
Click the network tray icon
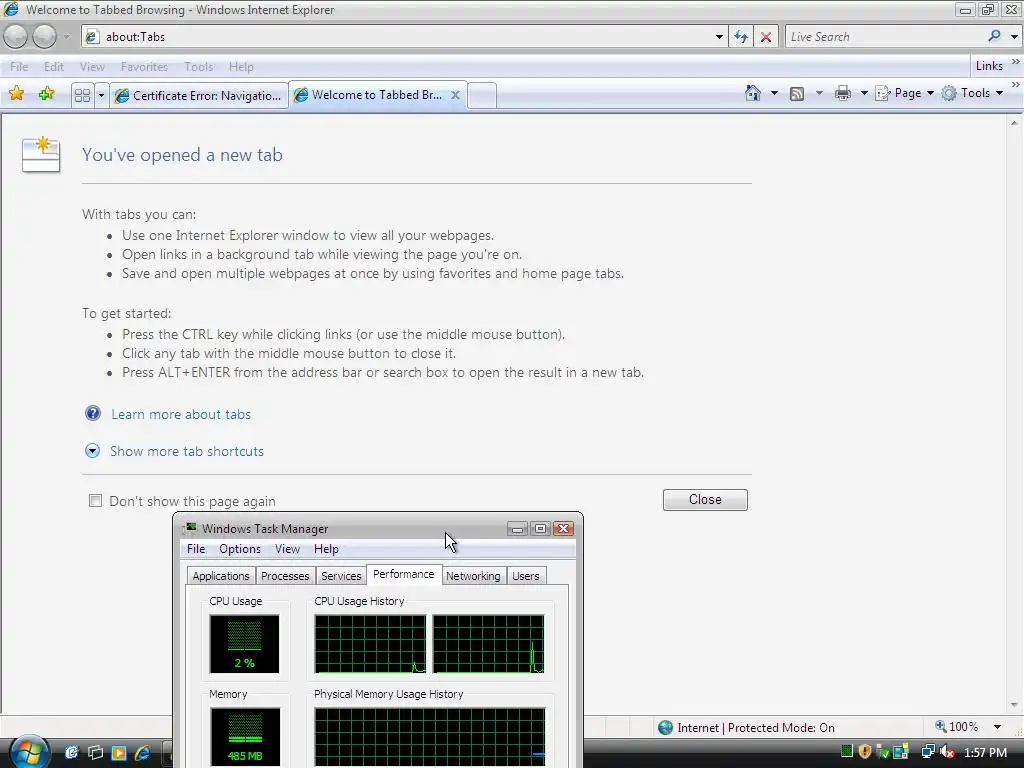(927, 752)
